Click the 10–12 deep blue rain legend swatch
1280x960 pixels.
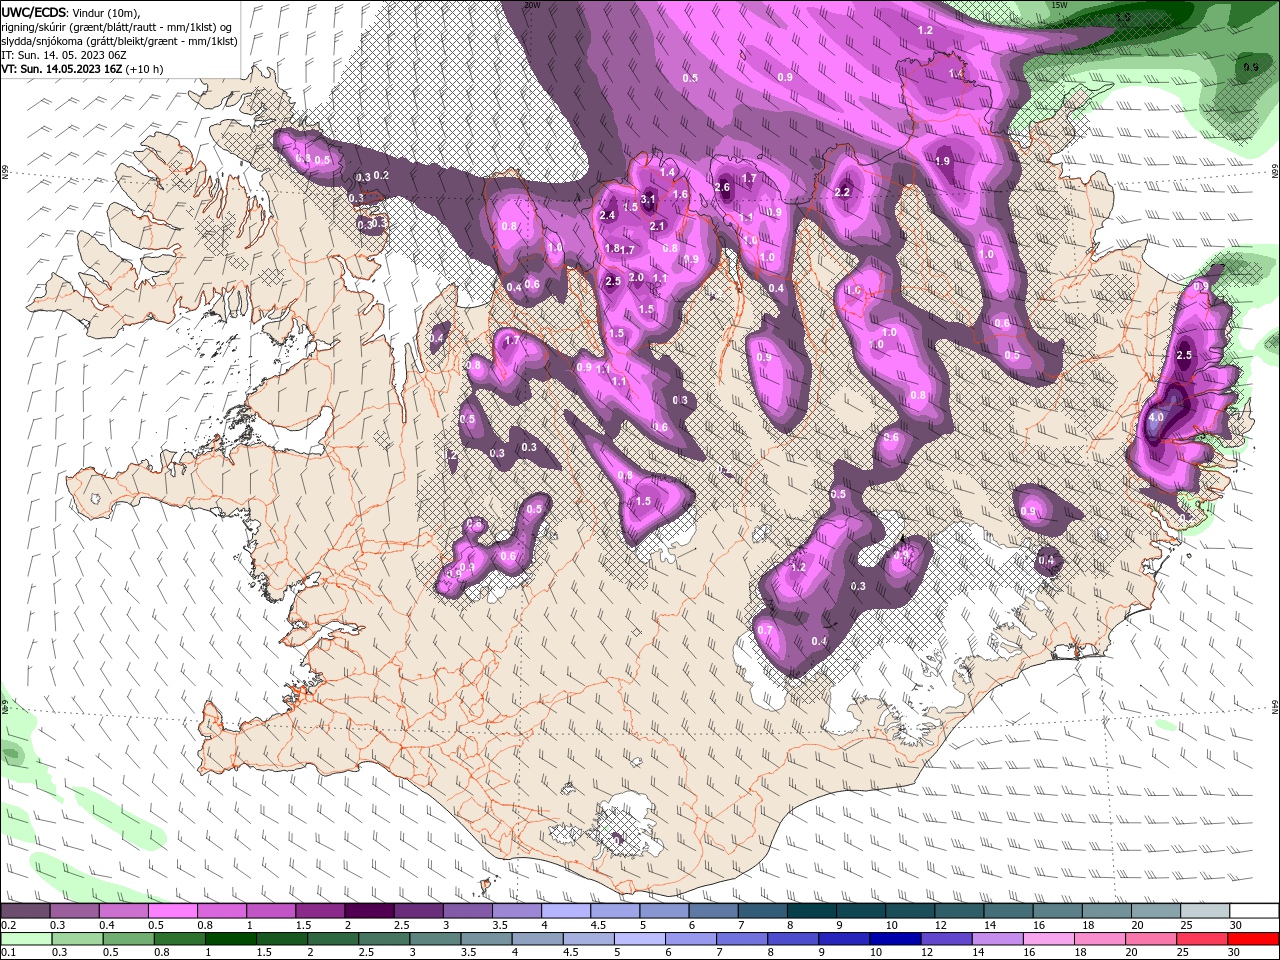[x=897, y=939]
